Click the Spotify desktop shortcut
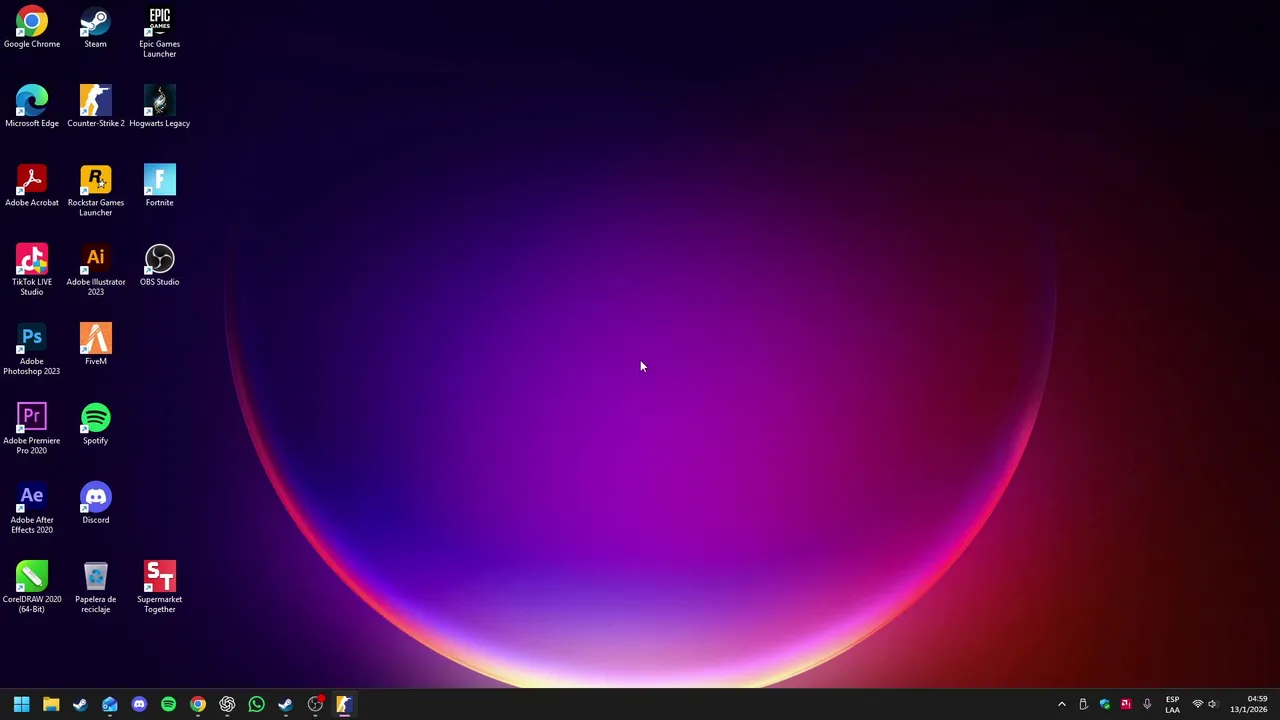Screen dimensions: 1280x720 (x=95, y=424)
